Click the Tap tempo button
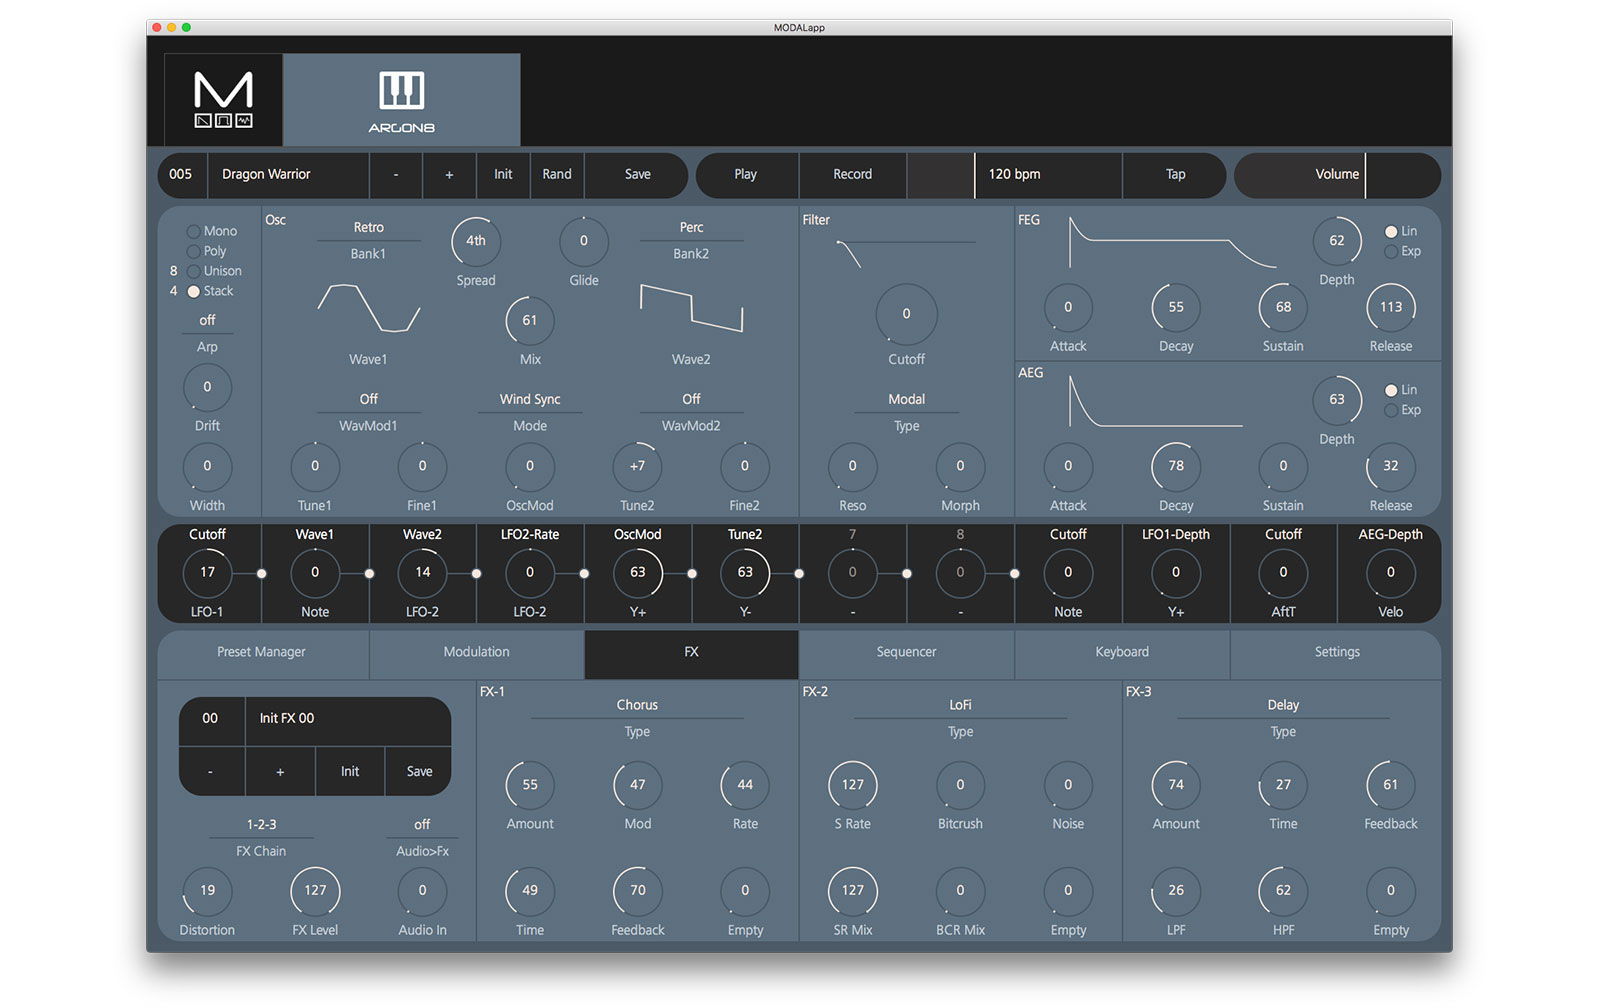 [x=1175, y=174]
